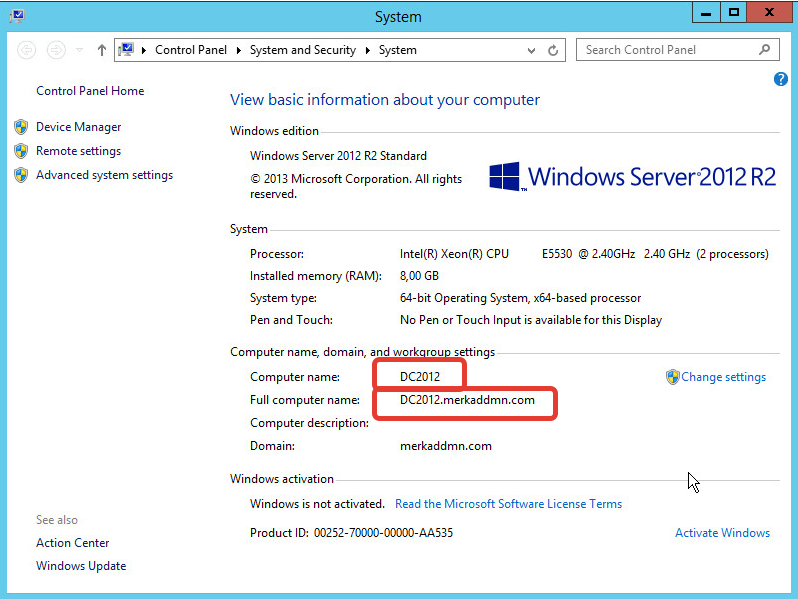Focus the Search Control Panel box
The width and height of the screenshot is (798, 599).
677,50
